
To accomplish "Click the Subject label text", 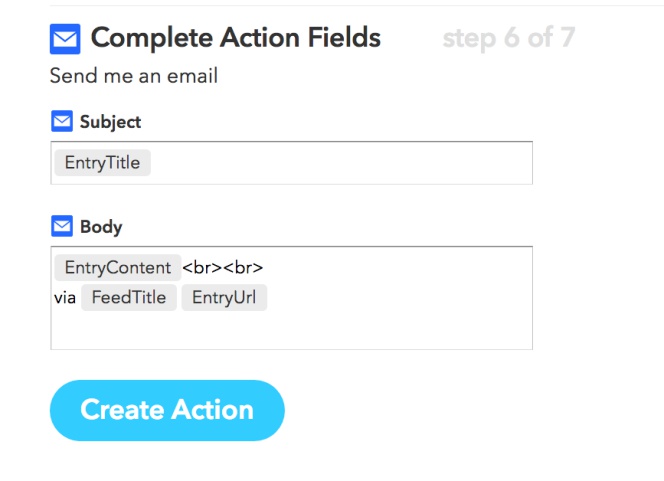I will click(111, 122).
